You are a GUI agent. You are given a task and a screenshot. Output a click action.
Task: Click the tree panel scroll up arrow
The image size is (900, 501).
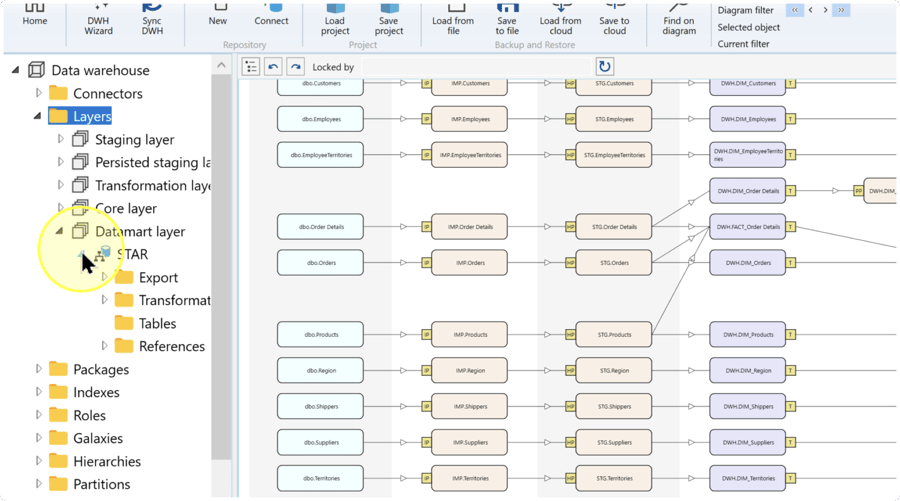point(221,65)
